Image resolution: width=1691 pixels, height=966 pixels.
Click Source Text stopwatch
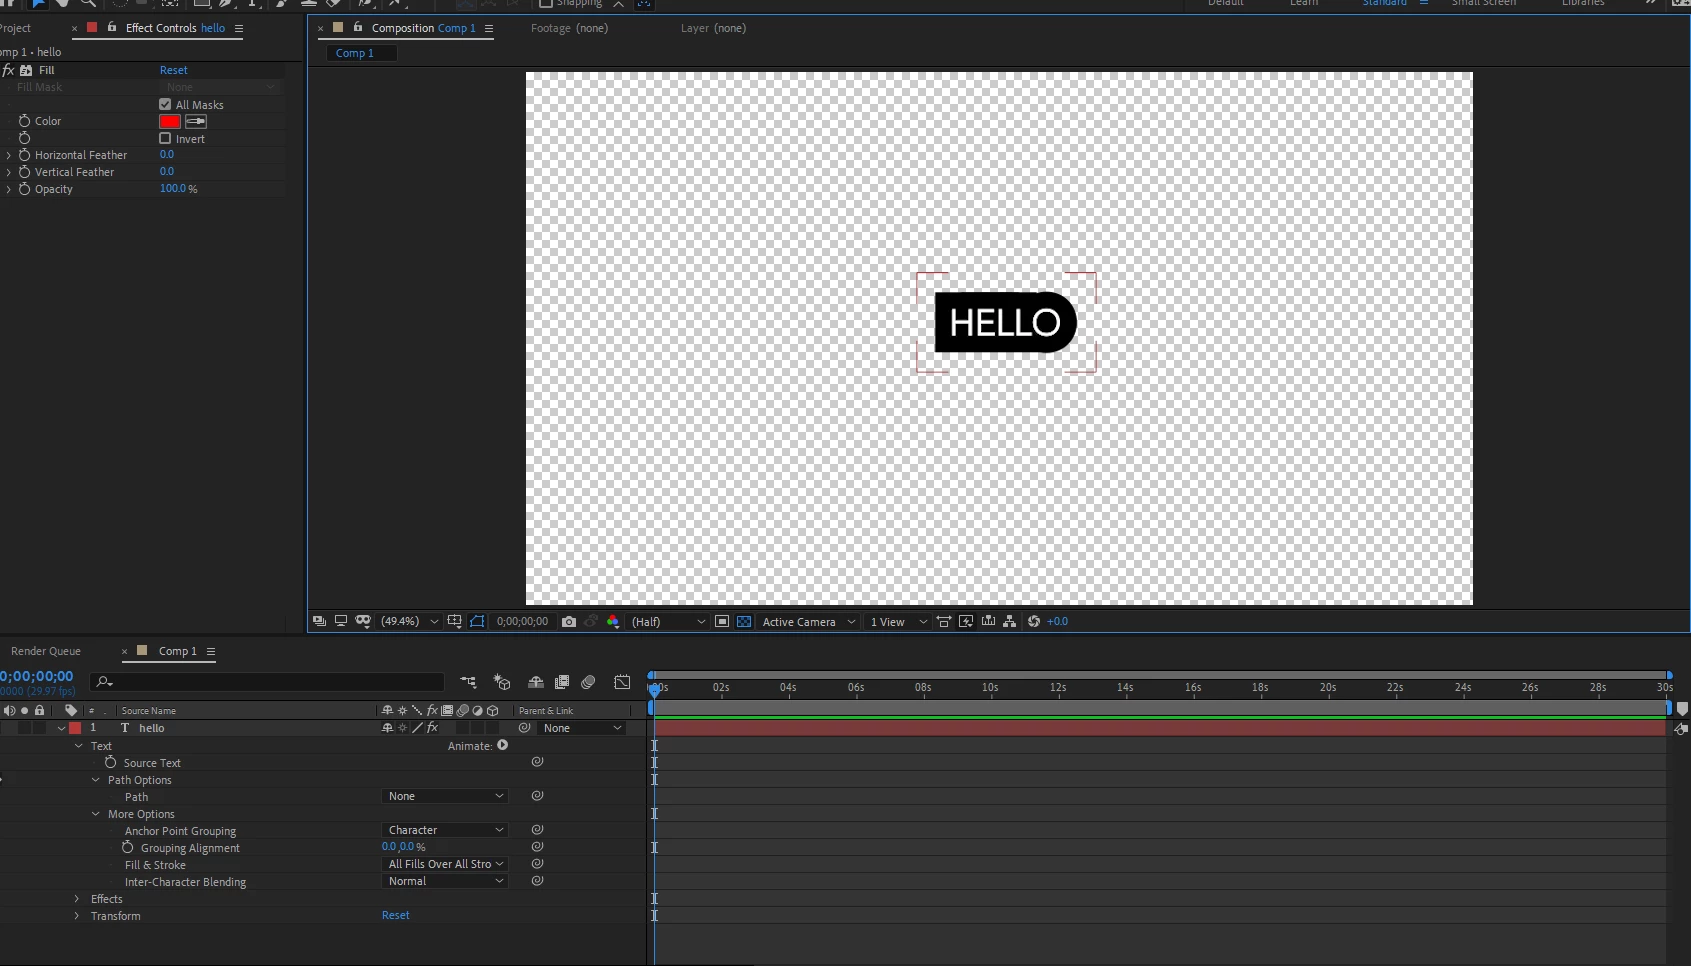111,762
